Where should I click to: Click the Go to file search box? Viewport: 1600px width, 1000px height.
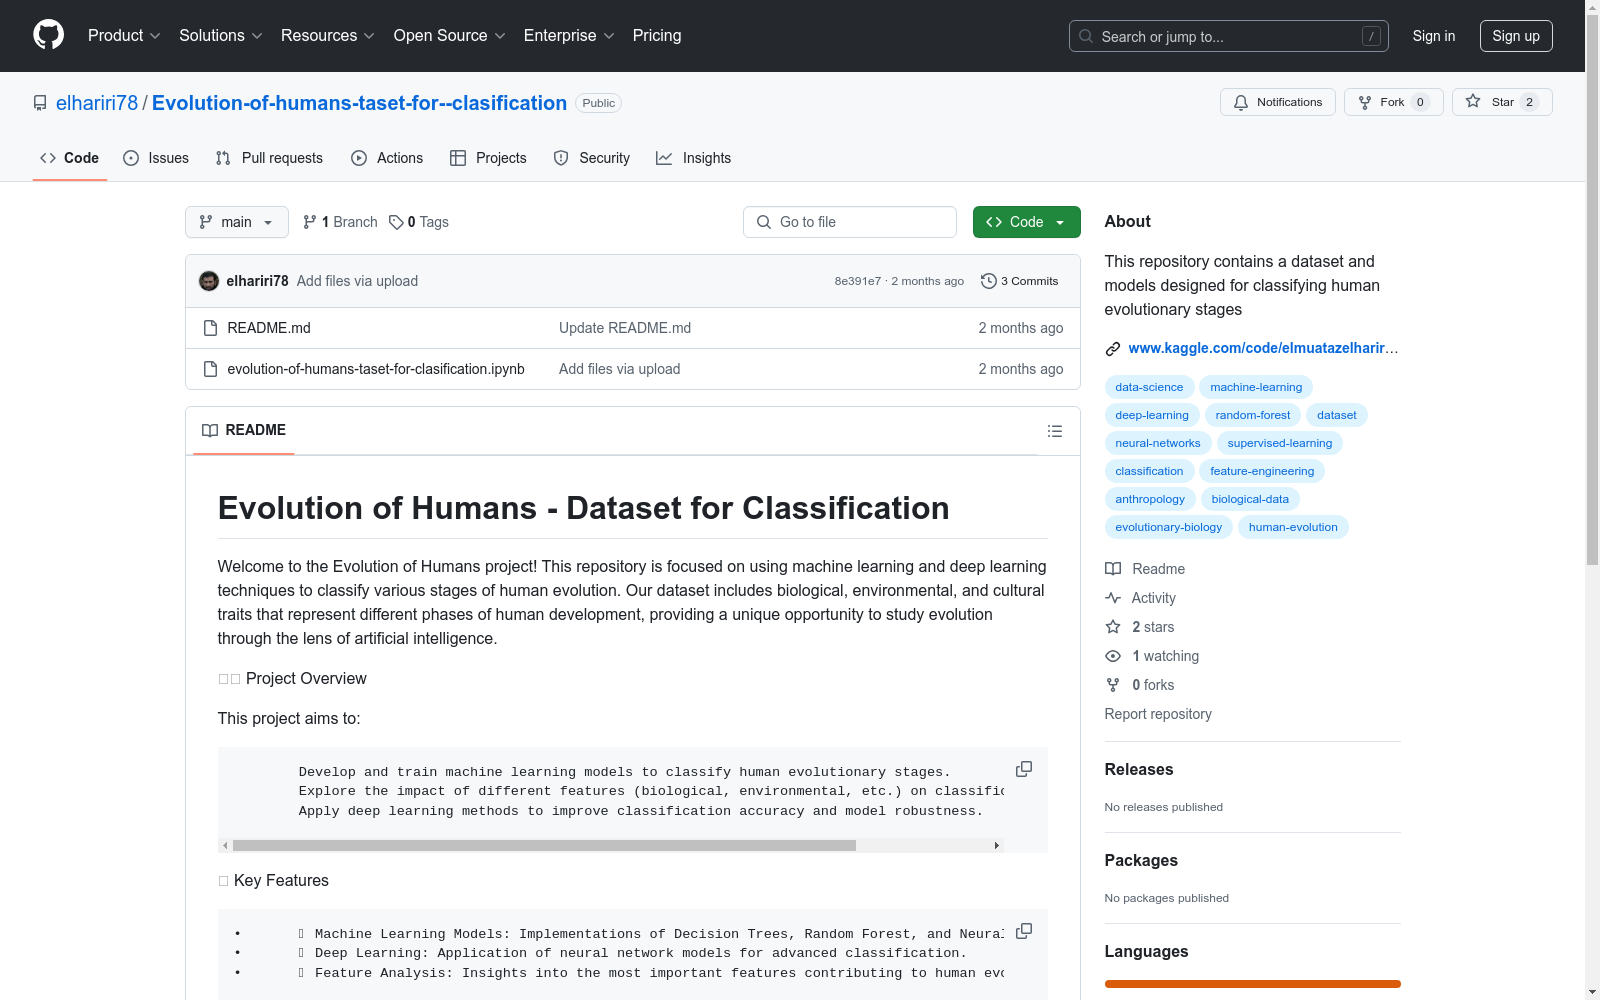point(850,222)
